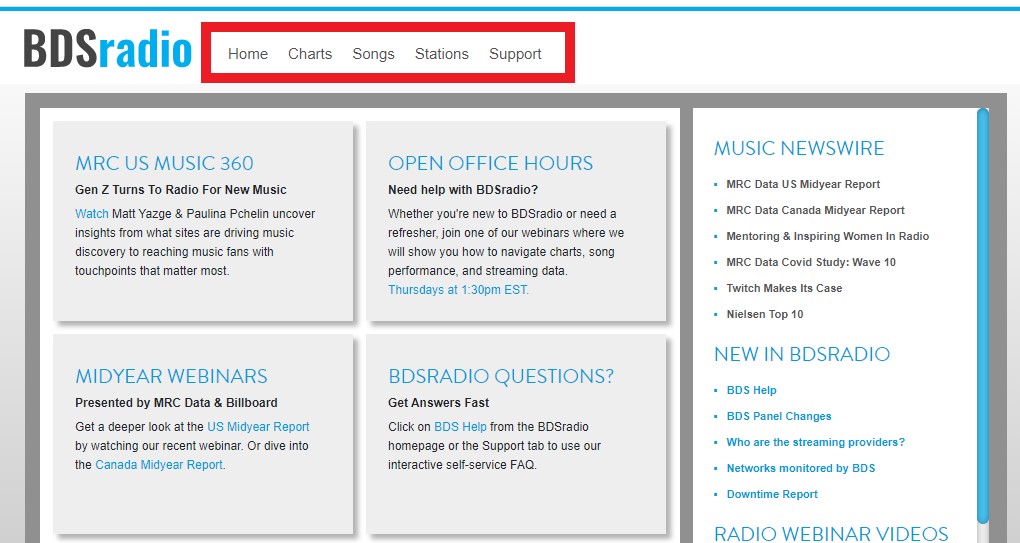Open Downtime Report link
The width and height of the screenshot is (1020, 543).
(772, 494)
